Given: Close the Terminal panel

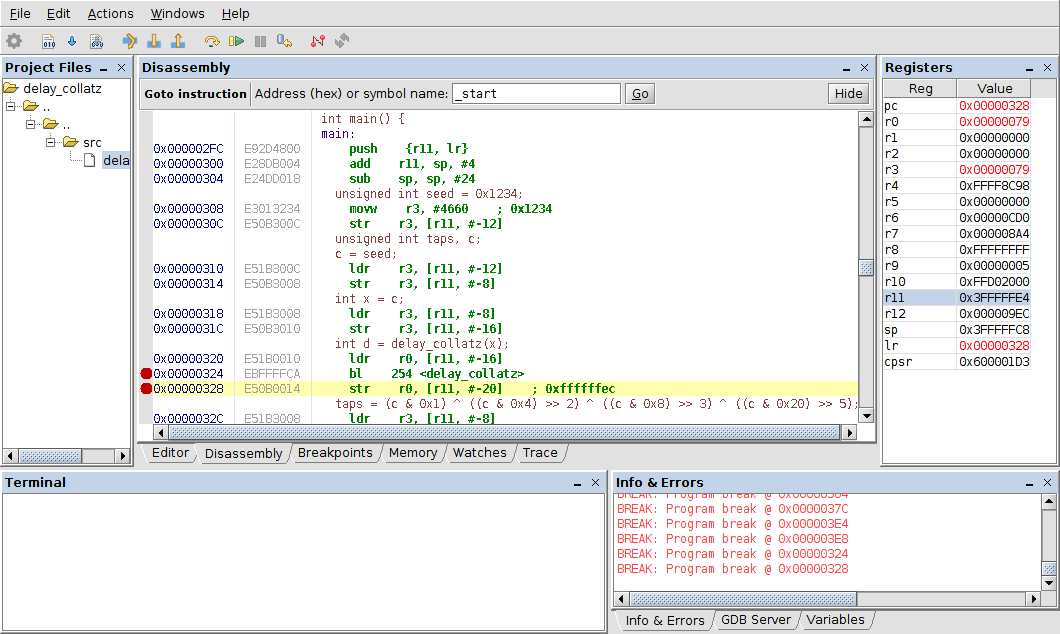Looking at the screenshot, I should 596,483.
